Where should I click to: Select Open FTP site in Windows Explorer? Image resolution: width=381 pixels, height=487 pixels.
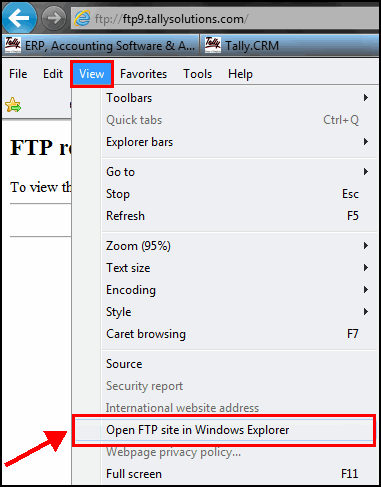click(x=224, y=430)
